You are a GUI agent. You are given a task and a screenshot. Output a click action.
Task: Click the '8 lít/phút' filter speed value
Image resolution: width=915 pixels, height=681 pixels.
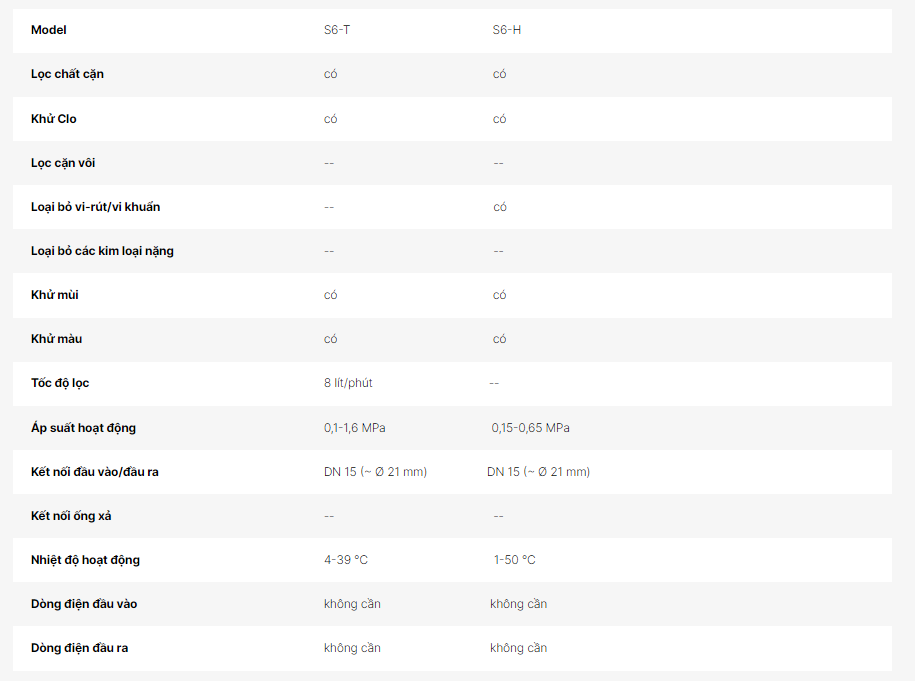click(348, 383)
